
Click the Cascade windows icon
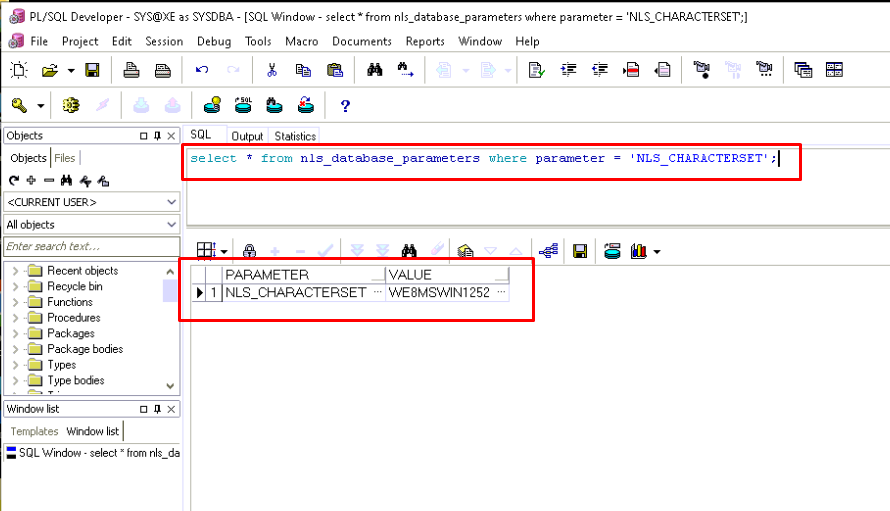pos(803,70)
